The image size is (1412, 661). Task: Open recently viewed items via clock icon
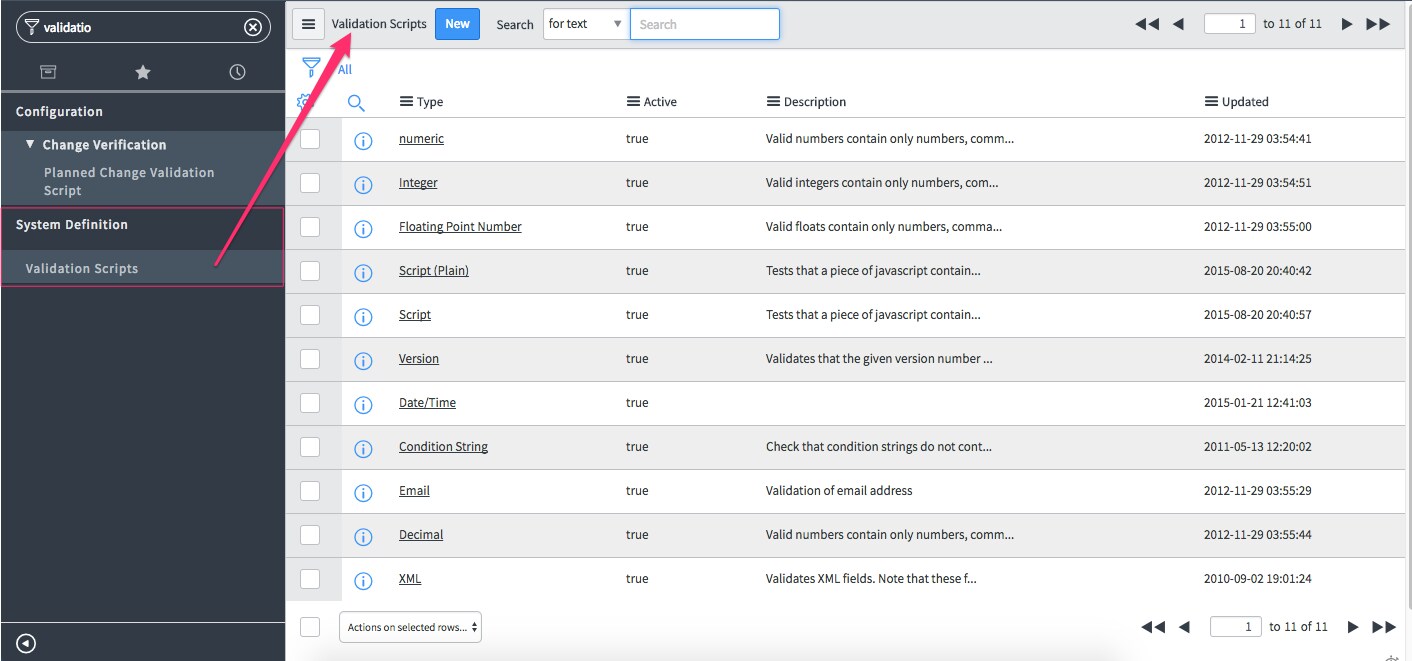point(236,72)
